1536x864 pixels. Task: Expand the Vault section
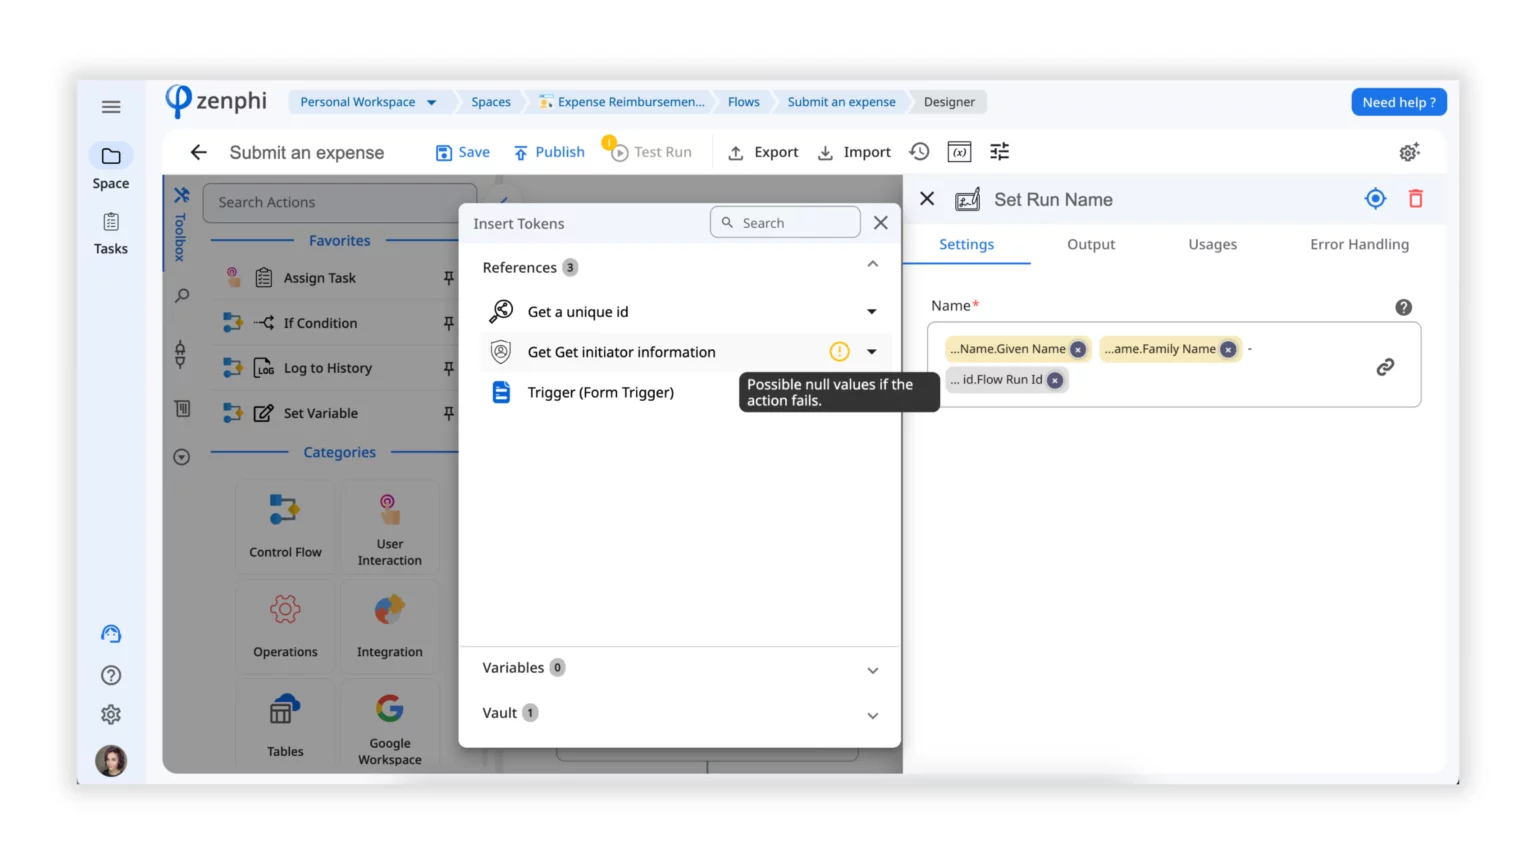point(873,715)
